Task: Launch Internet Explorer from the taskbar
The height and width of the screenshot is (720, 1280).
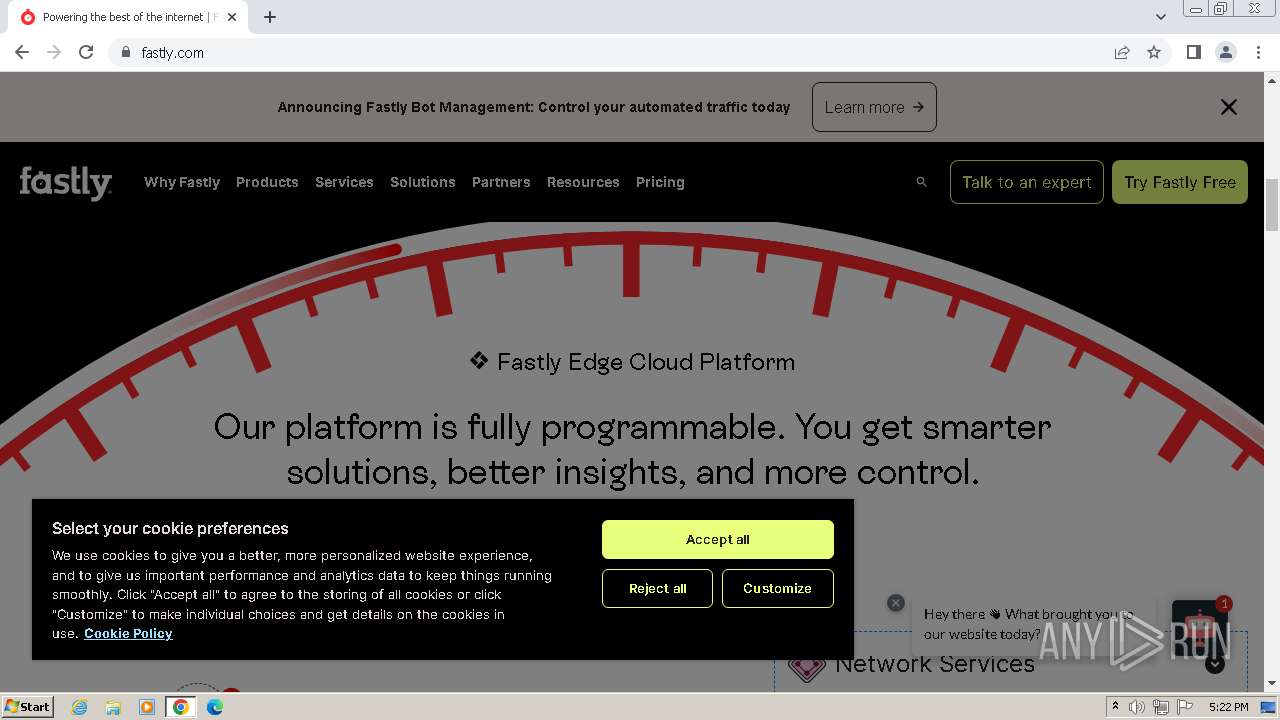Action: pyautogui.click(x=80, y=707)
